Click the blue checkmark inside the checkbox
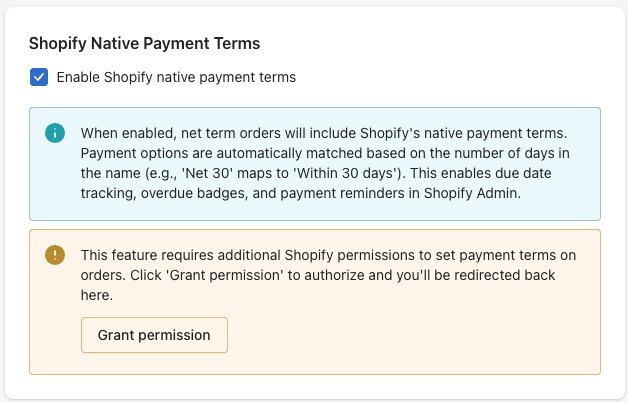Image resolution: width=628 pixels, height=402 pixels. click(38, 77)
